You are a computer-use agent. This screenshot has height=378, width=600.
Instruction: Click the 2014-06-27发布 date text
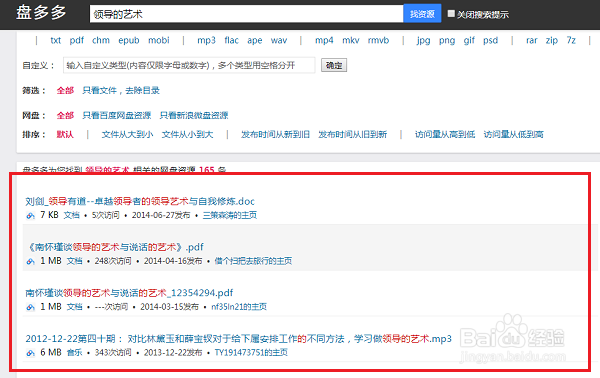[x=161, y=215]
